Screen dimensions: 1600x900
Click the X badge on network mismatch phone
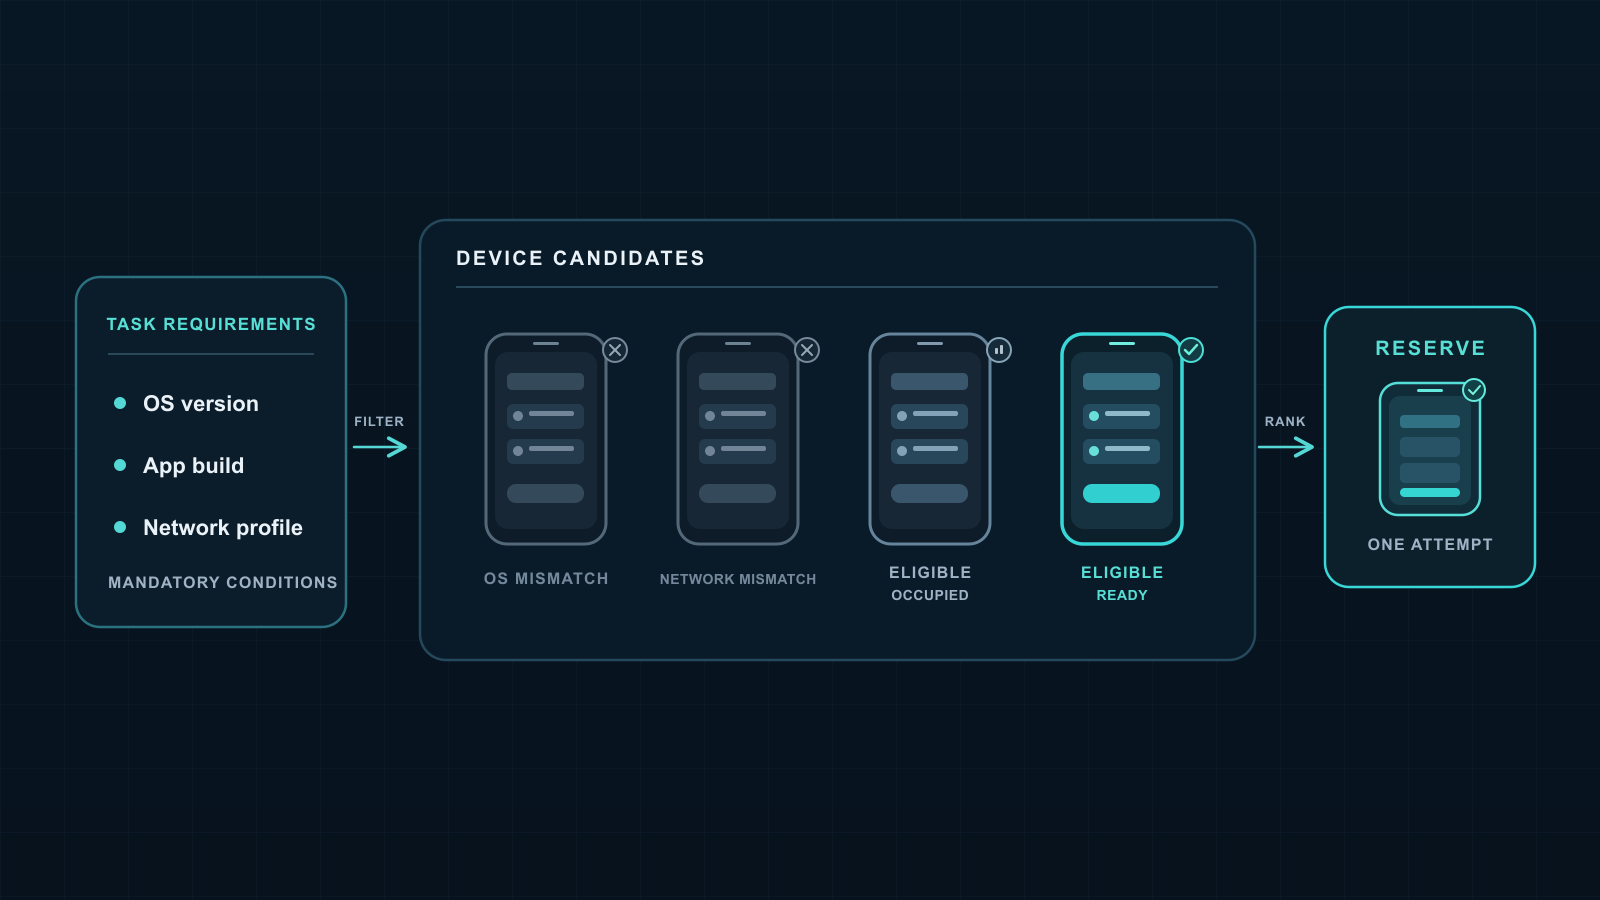coord(807,350)
